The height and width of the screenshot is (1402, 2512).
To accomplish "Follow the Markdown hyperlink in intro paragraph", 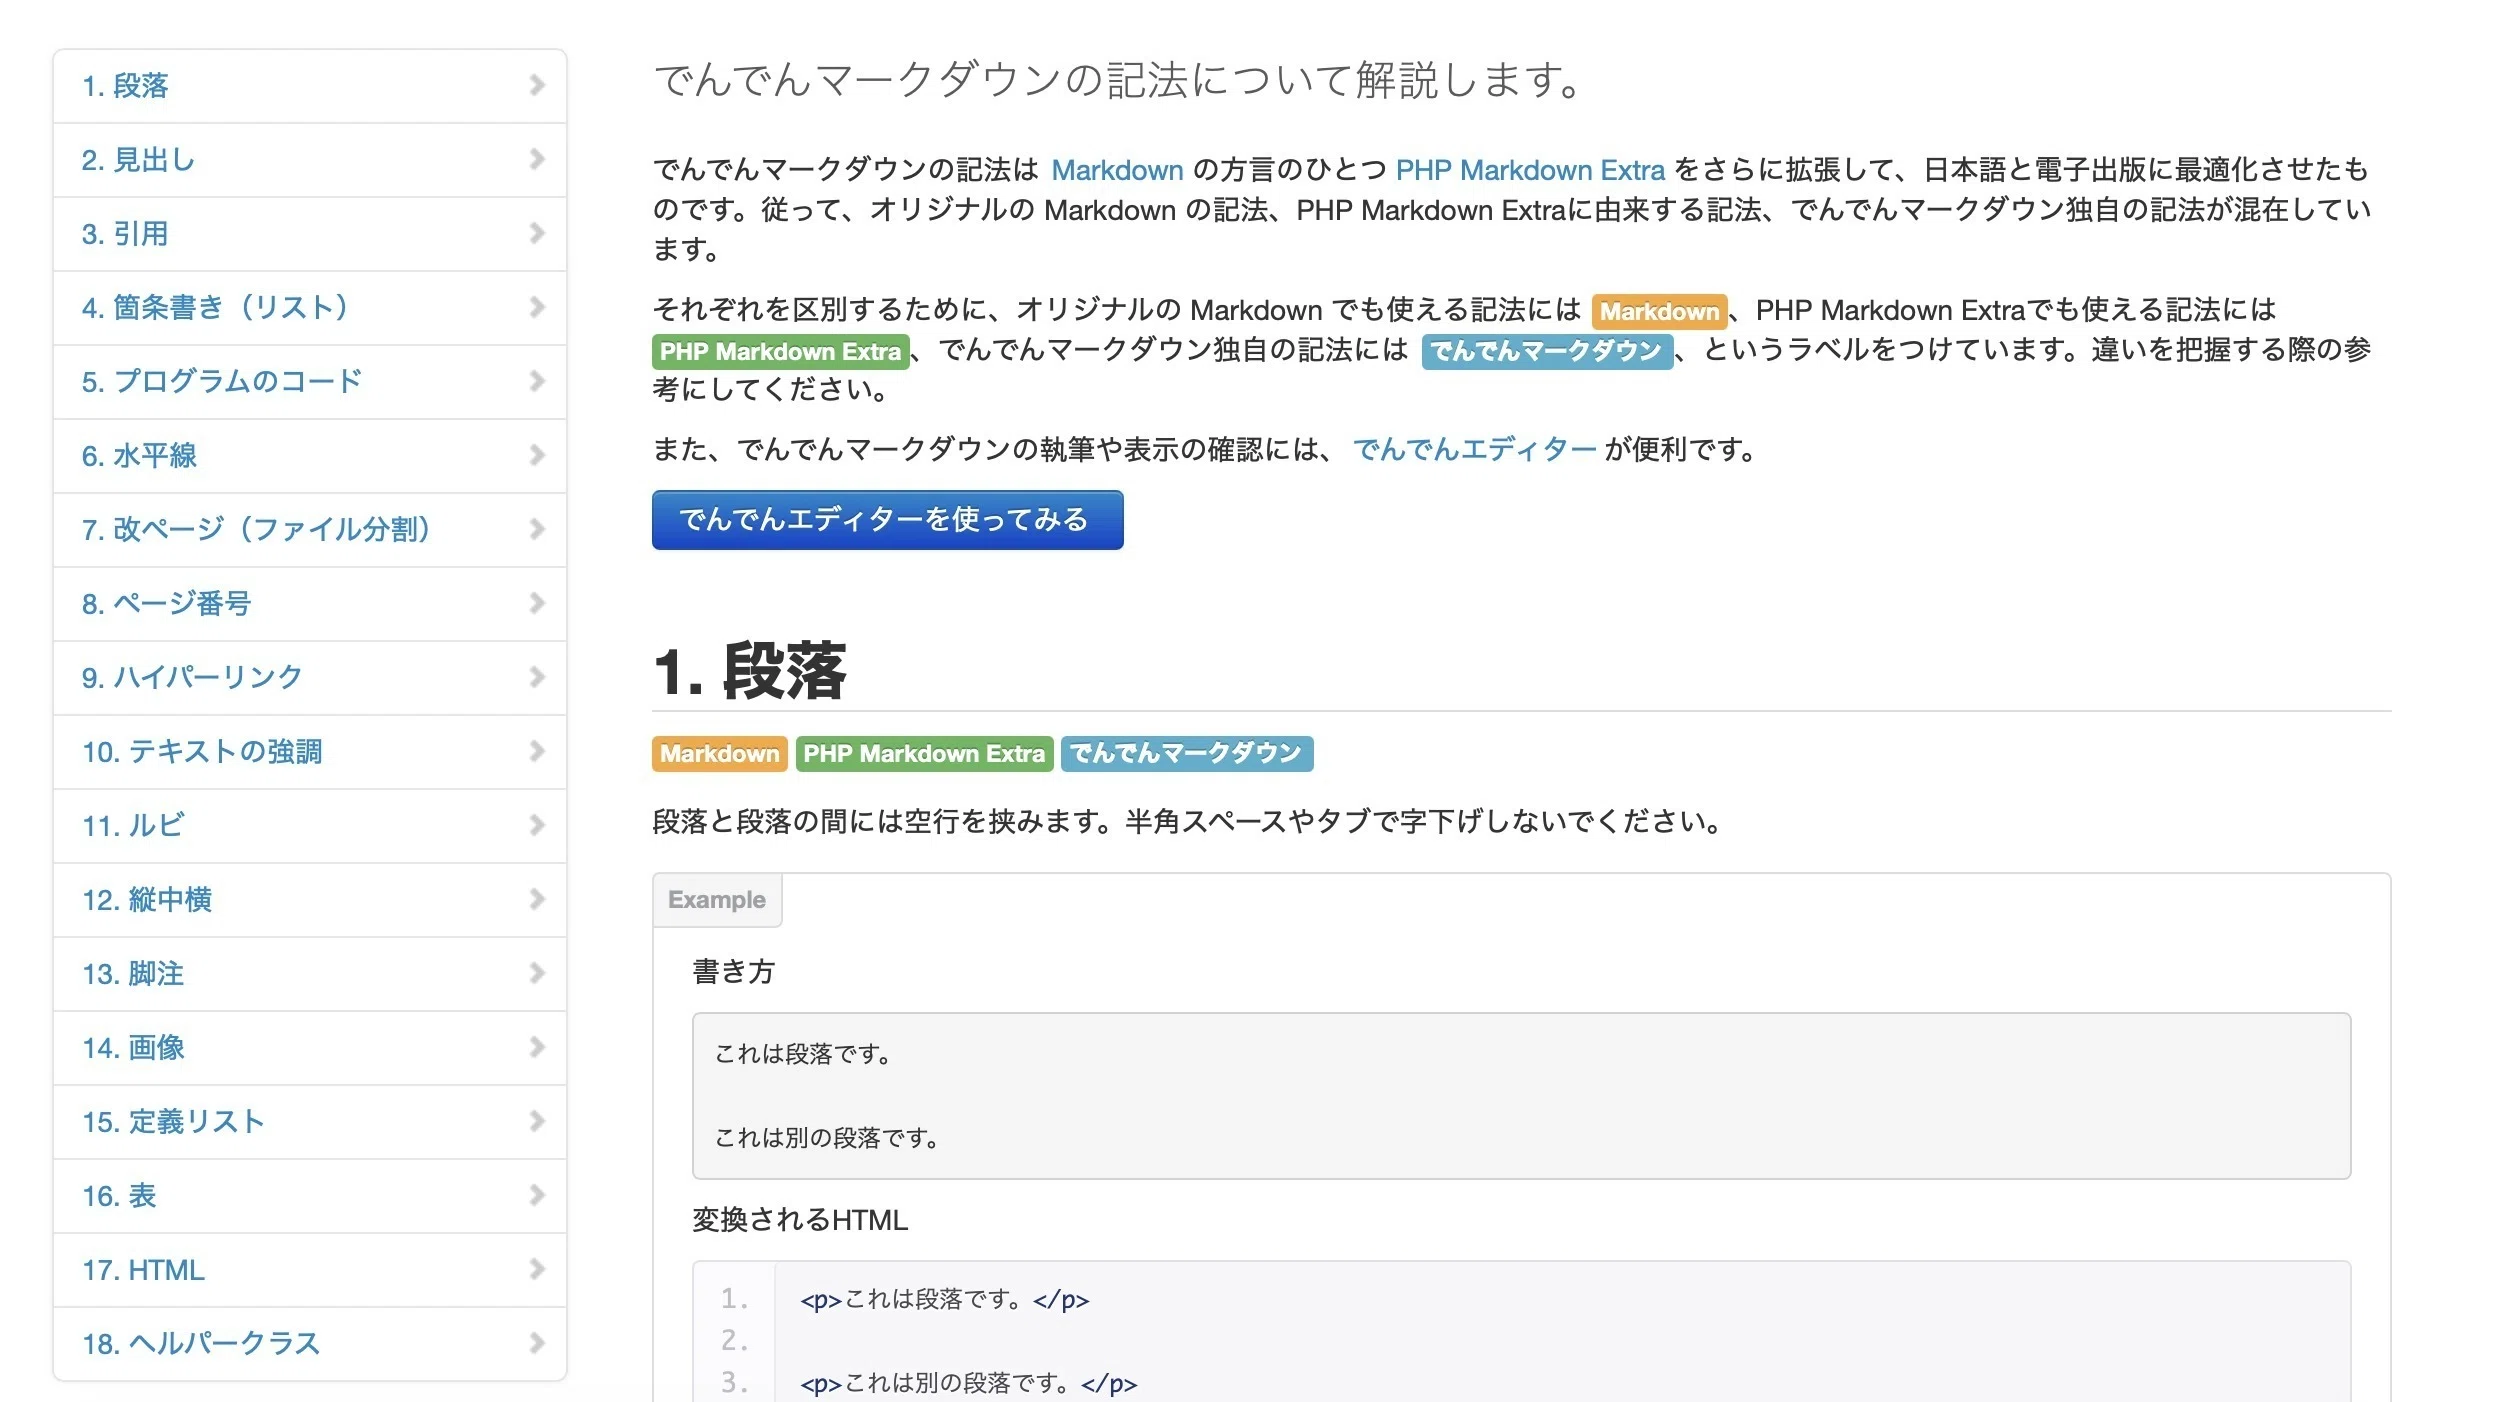I will (1117, 170).
